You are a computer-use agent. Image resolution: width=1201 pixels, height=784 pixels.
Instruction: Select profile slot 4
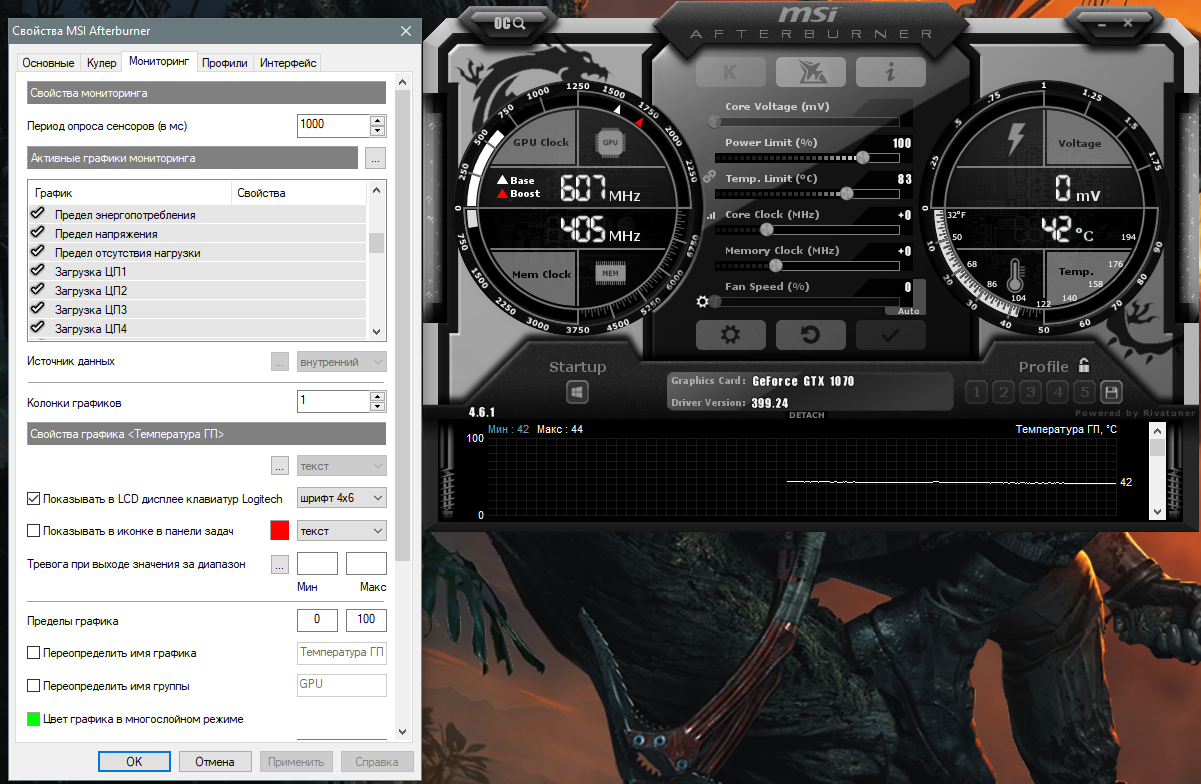click(1058, 392)
